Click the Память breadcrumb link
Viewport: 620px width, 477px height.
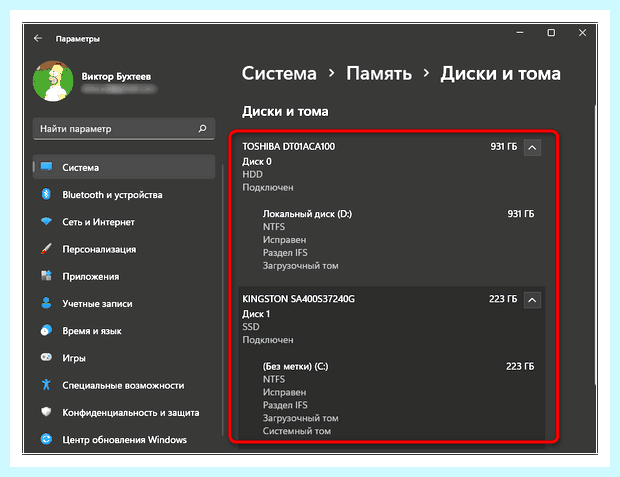click(x=379, y=74)
